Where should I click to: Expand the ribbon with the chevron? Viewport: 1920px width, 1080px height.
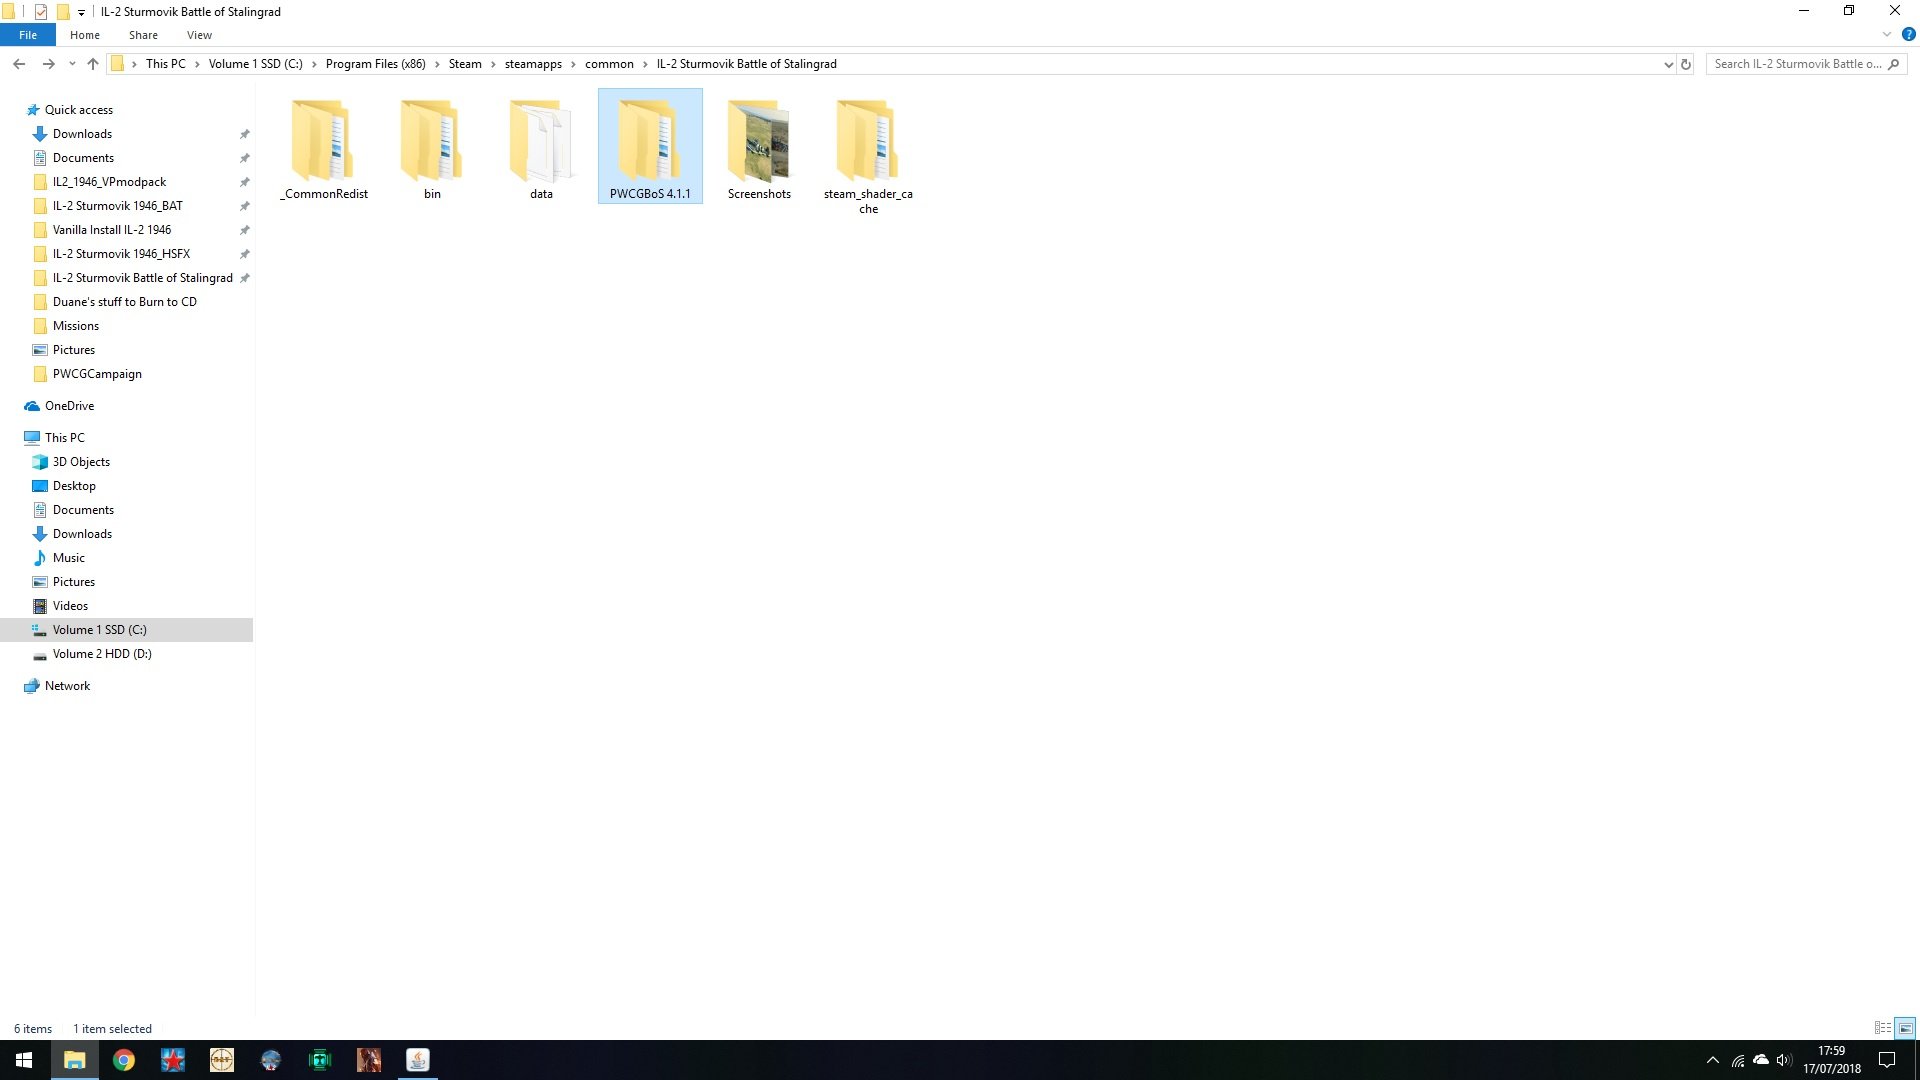pyautogui.click(x=1886, y=34)
